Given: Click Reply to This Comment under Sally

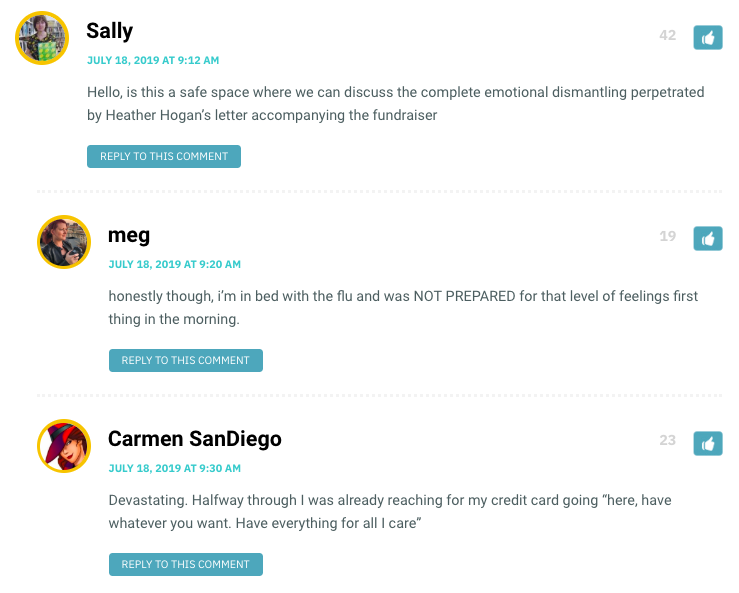Looking at the screenshot, I should (164, 156).
